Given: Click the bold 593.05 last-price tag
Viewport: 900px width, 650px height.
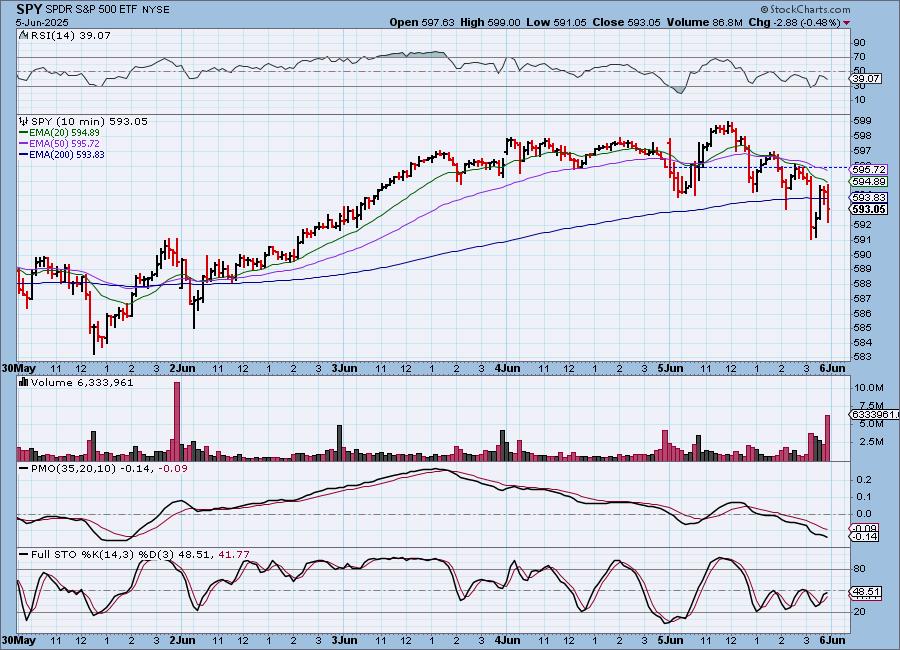Looking at the screenshot, I should tap(868, 210).
